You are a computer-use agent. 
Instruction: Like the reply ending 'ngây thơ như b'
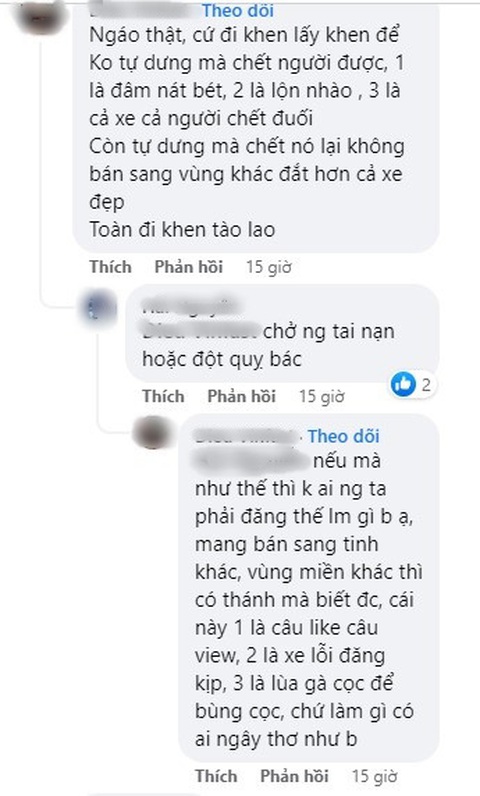tap(216, 776)
